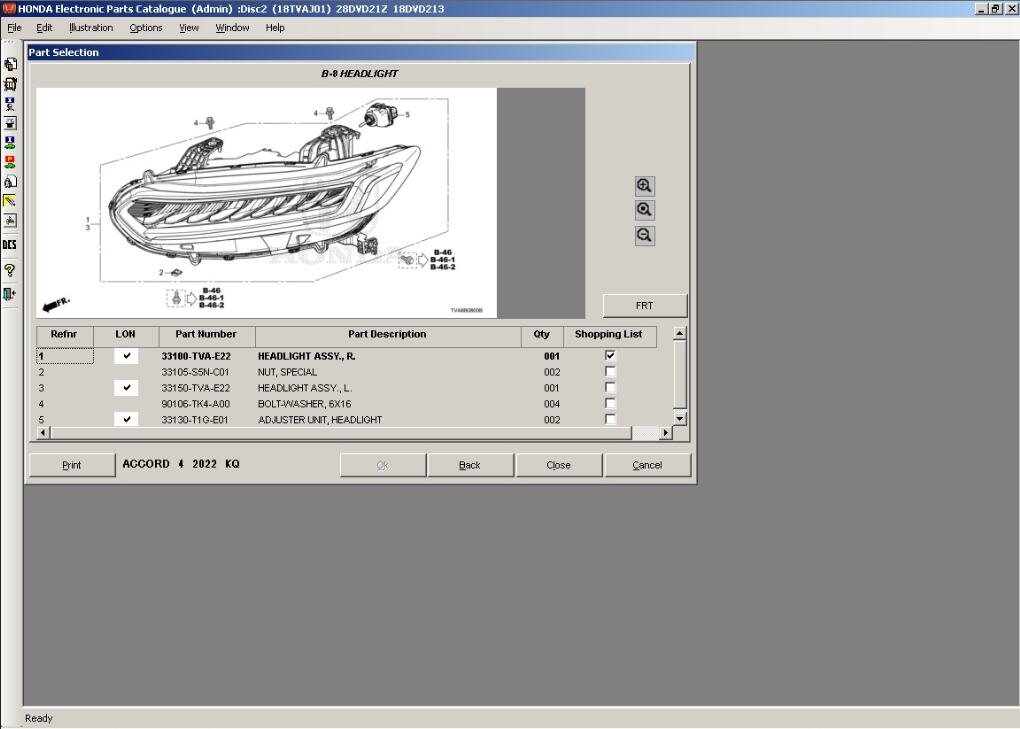Click the exit door icon in left toolbar
The width and height of the screenshot is (1020, 729).
pos(10,294)
